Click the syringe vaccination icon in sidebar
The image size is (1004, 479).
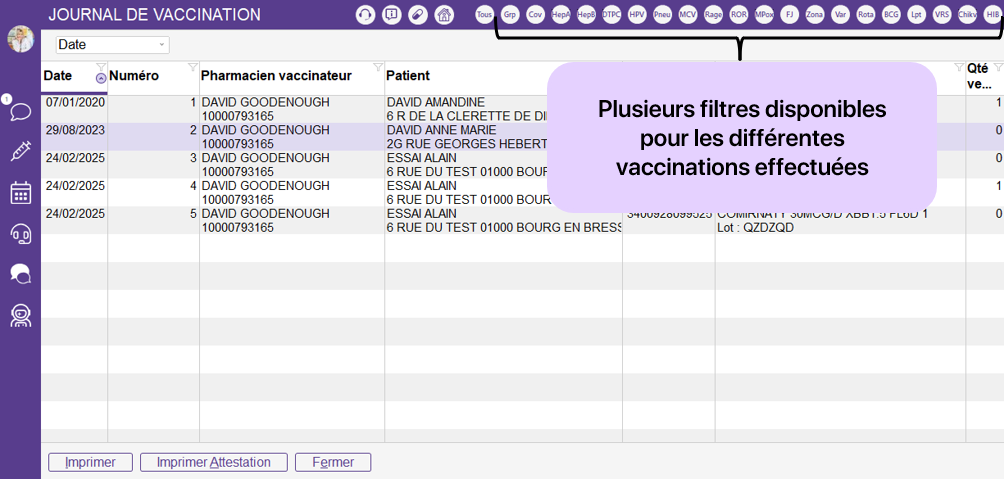click(20, 151)
